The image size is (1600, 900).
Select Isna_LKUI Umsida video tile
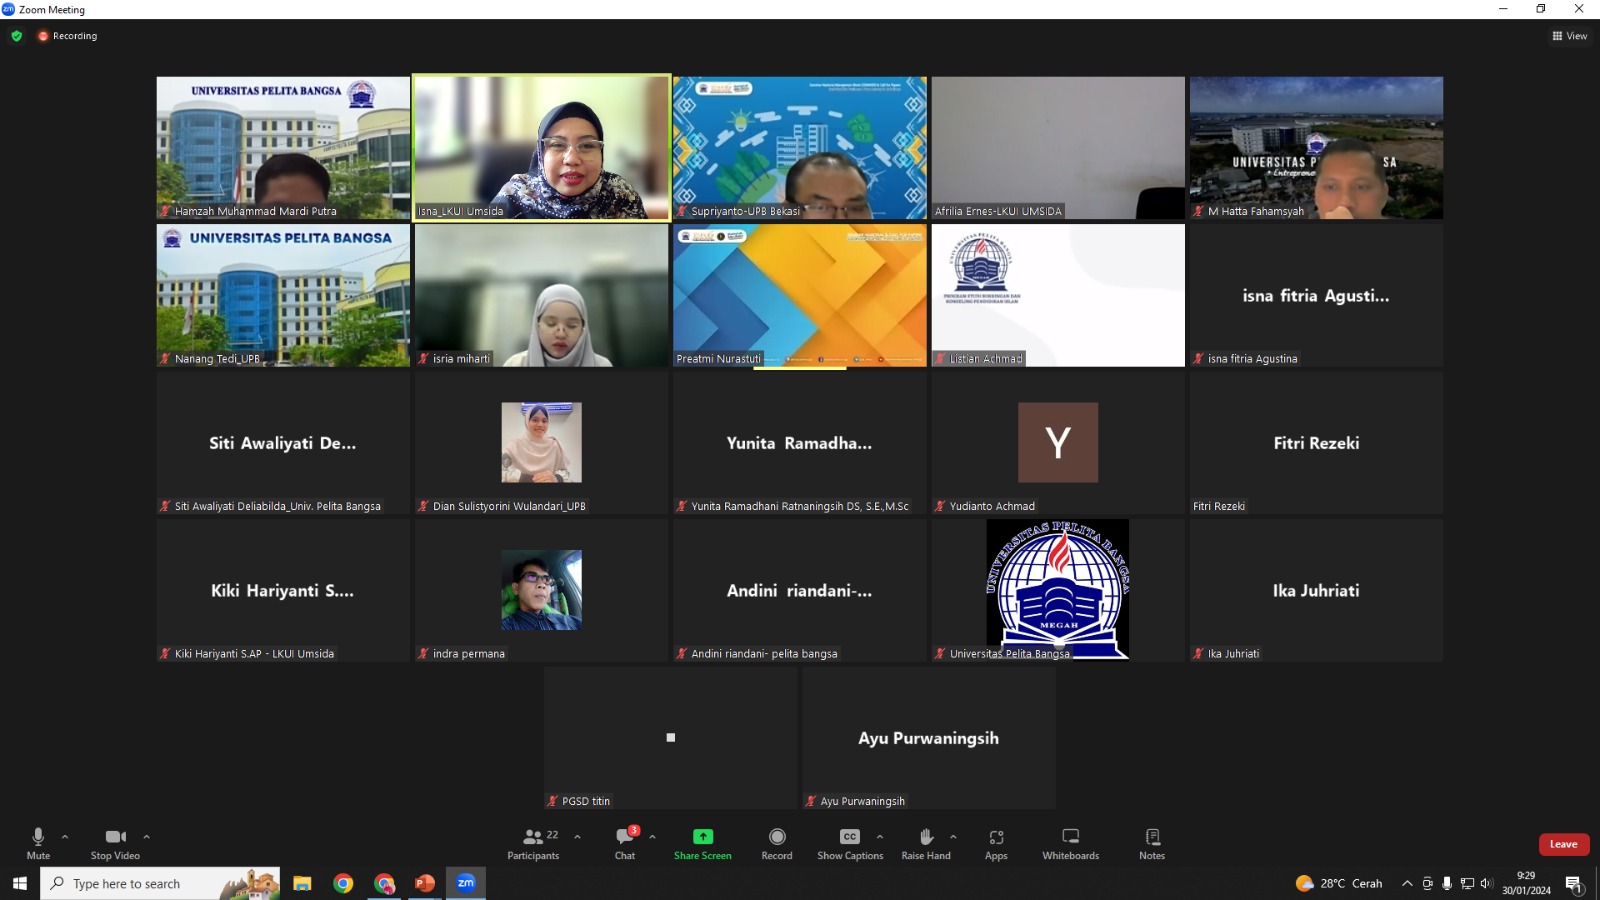541,147
